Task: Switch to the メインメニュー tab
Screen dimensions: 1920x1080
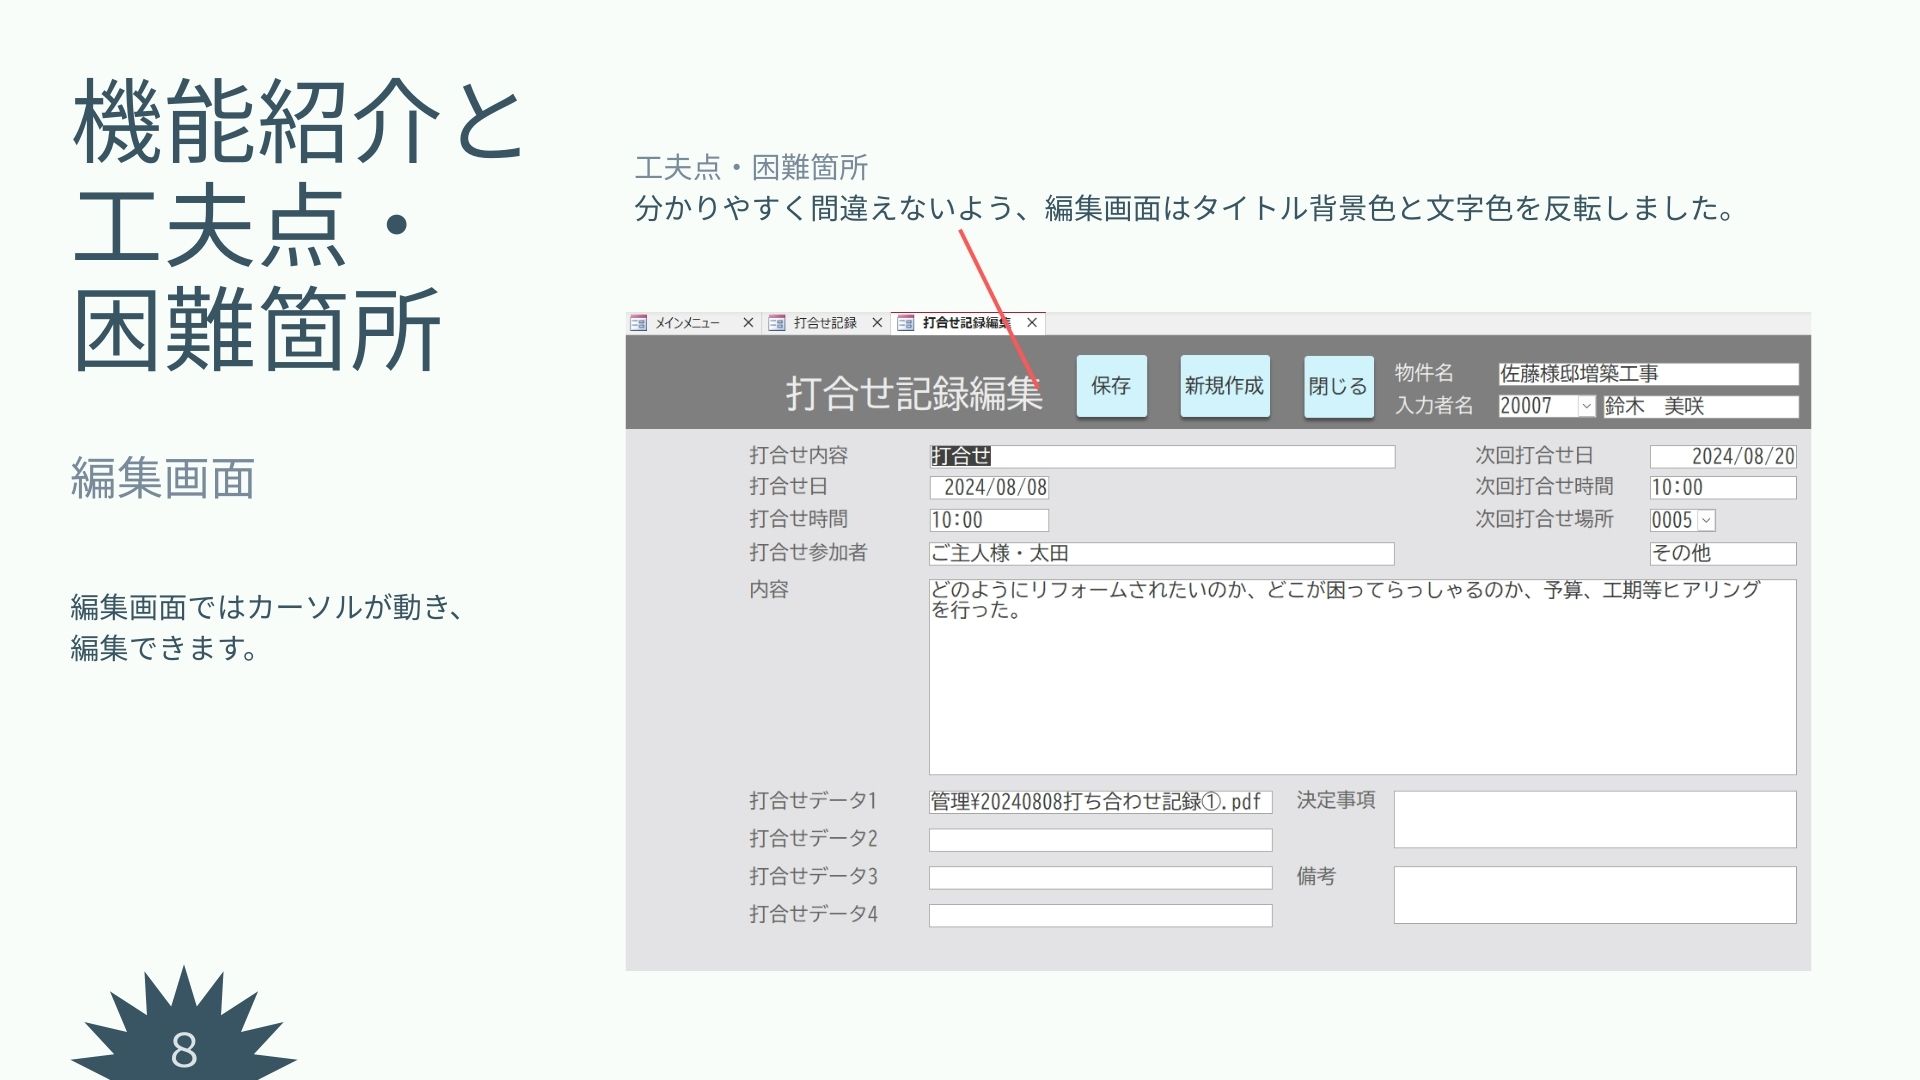Action: 687,323
